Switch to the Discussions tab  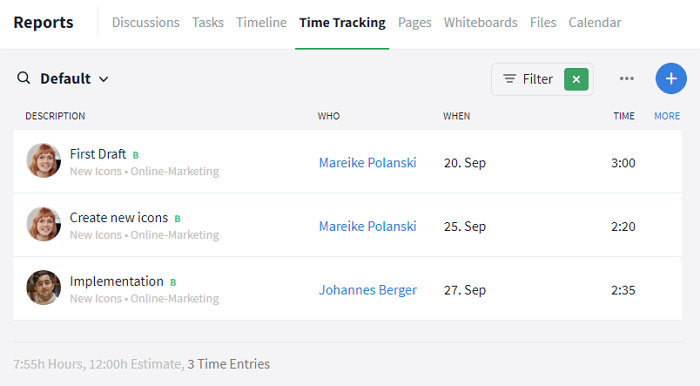pyautogui.click(x=146, y=22)
